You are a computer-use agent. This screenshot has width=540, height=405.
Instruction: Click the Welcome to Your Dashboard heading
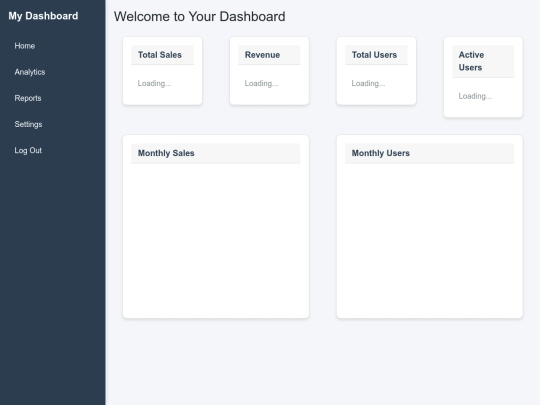pyautogui.click(x=199, y=17)
